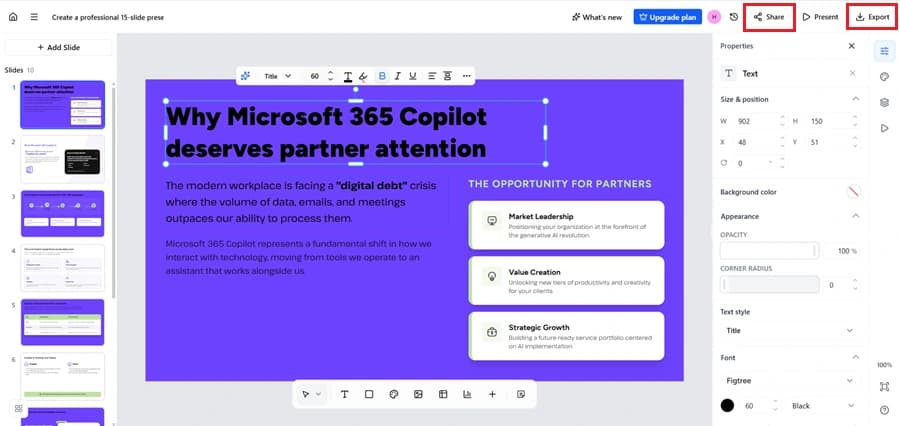Click Export button
The height and width of the screenshot is (426, 900).
872,17
